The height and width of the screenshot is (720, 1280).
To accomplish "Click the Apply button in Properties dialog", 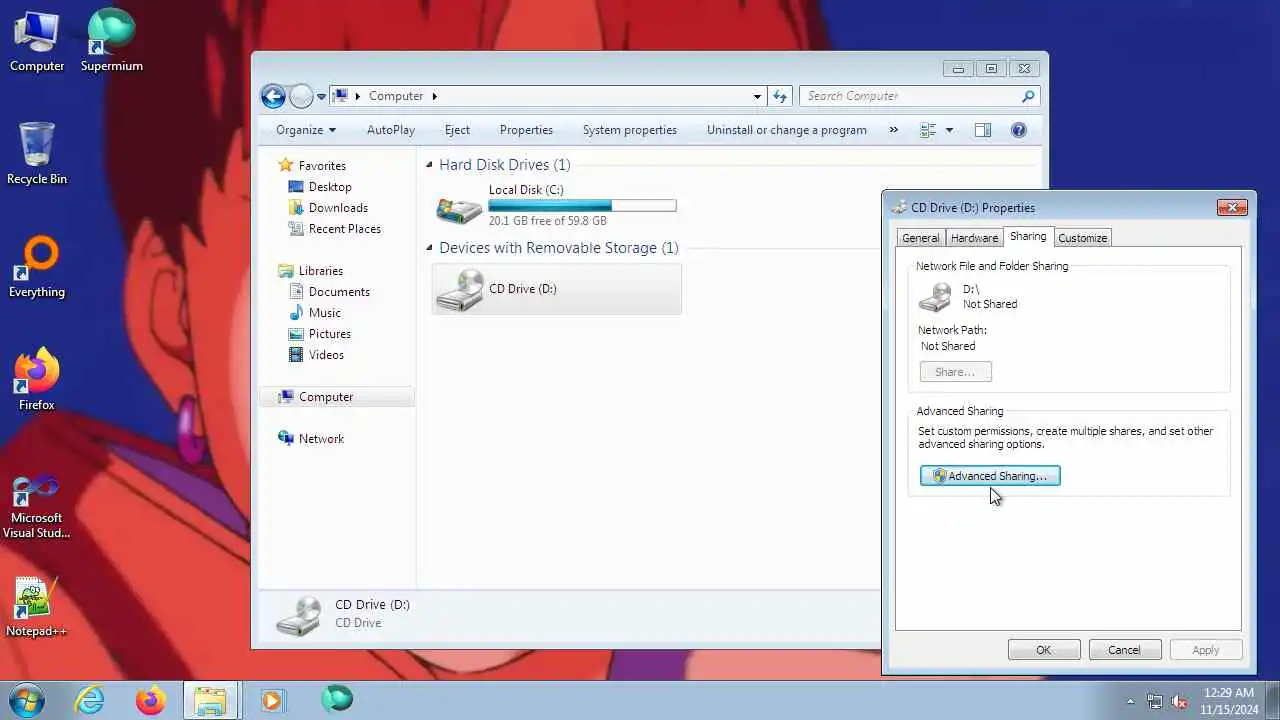I will [1206, 650].
